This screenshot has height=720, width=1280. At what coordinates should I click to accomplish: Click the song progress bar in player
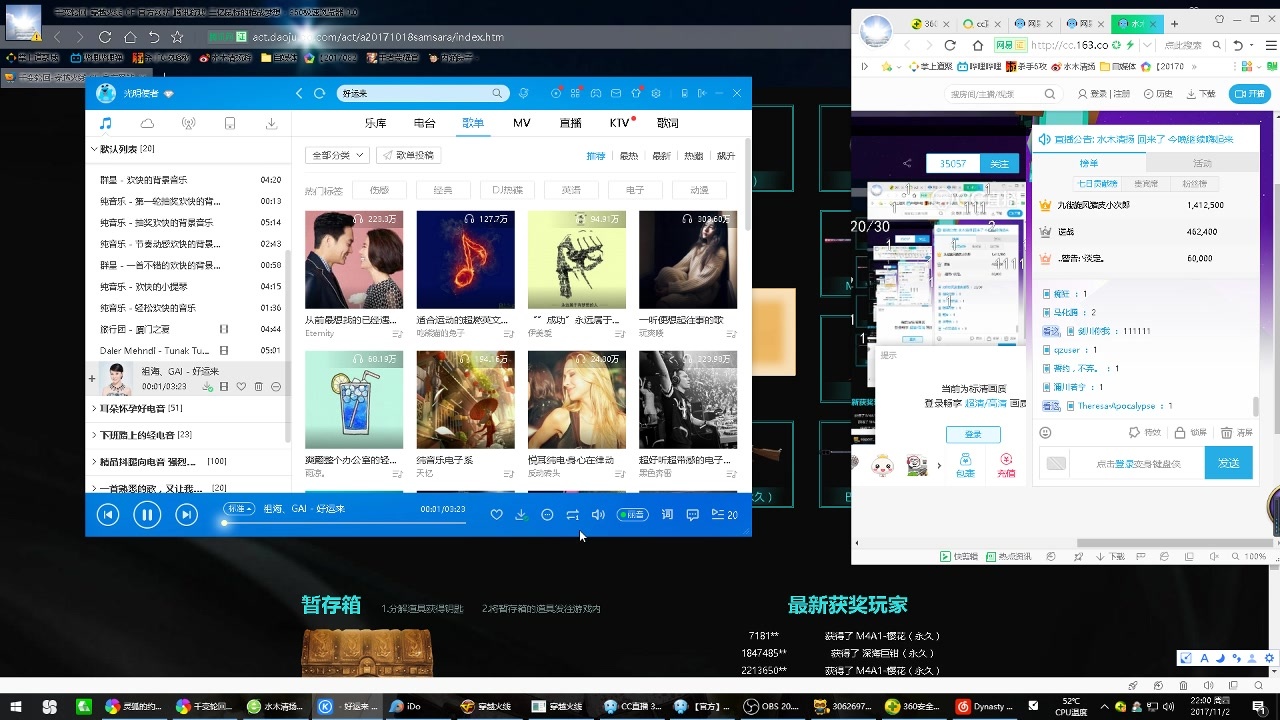343,522
